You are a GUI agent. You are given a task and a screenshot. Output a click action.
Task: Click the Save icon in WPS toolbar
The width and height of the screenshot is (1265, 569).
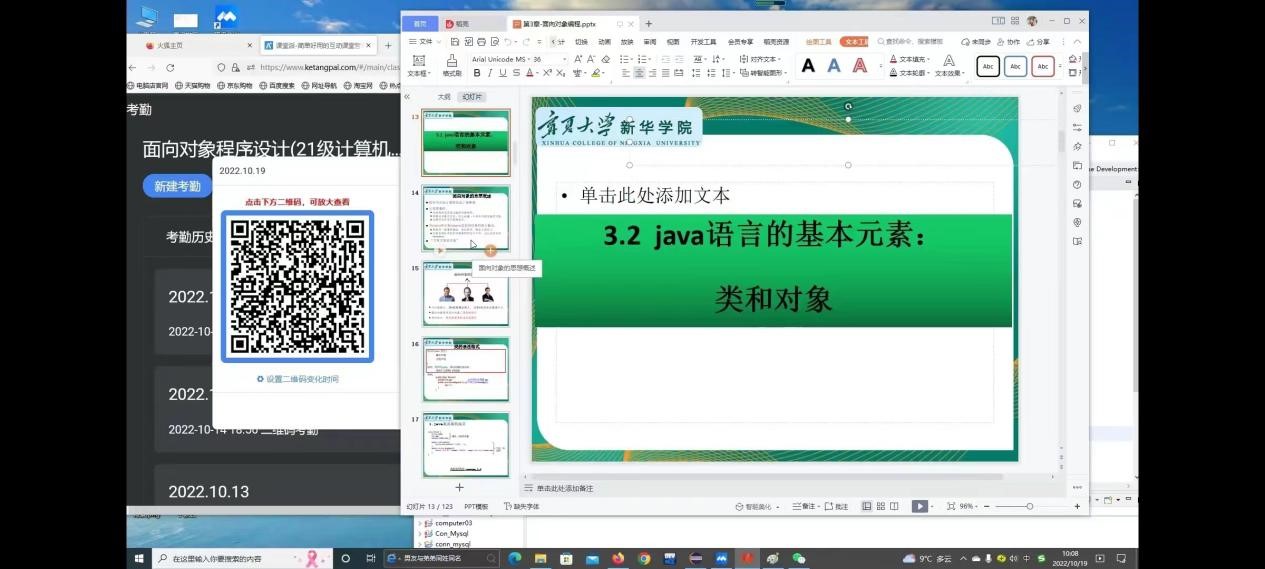455,42
